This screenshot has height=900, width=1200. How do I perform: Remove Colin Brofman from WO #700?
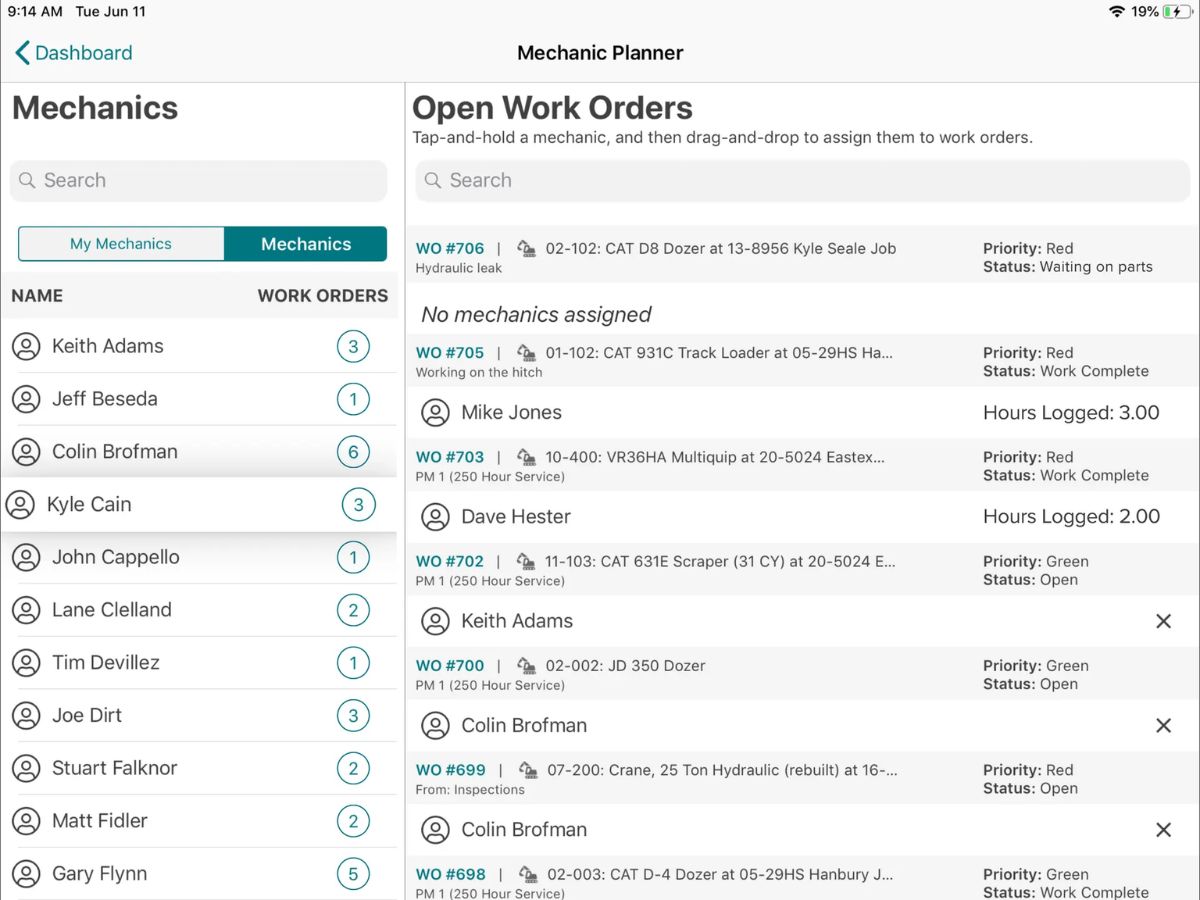tap(1163, 726)
